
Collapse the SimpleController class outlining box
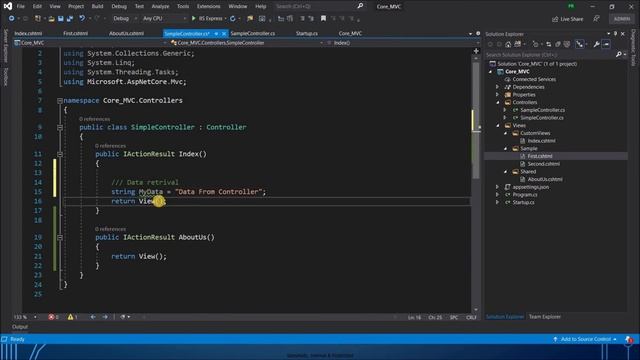coord(60,127)
